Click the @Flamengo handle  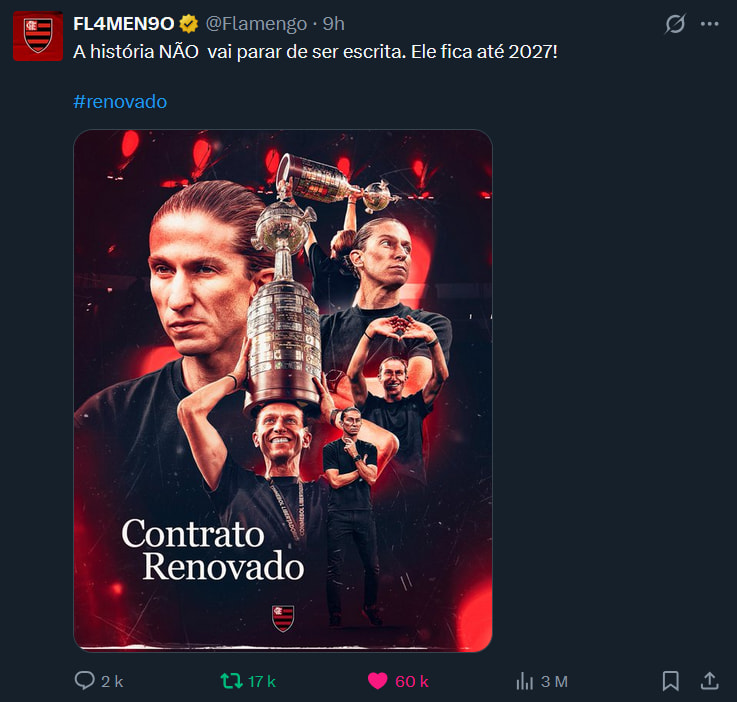point(257,24)
